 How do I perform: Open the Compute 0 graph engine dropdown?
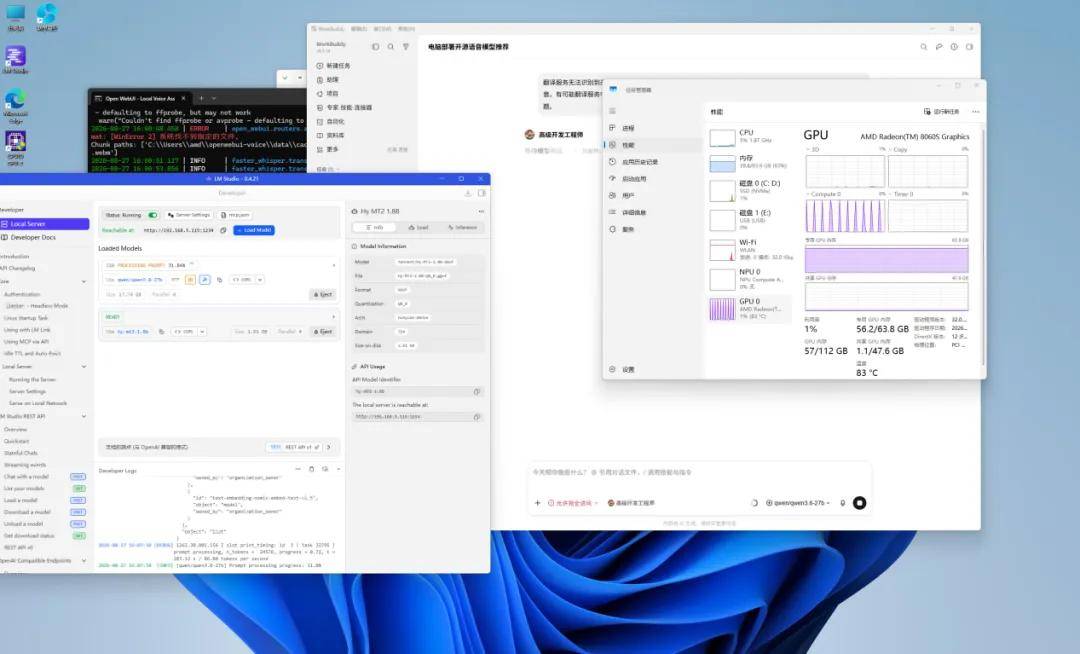pyautogui.click(x=825, y=194)
